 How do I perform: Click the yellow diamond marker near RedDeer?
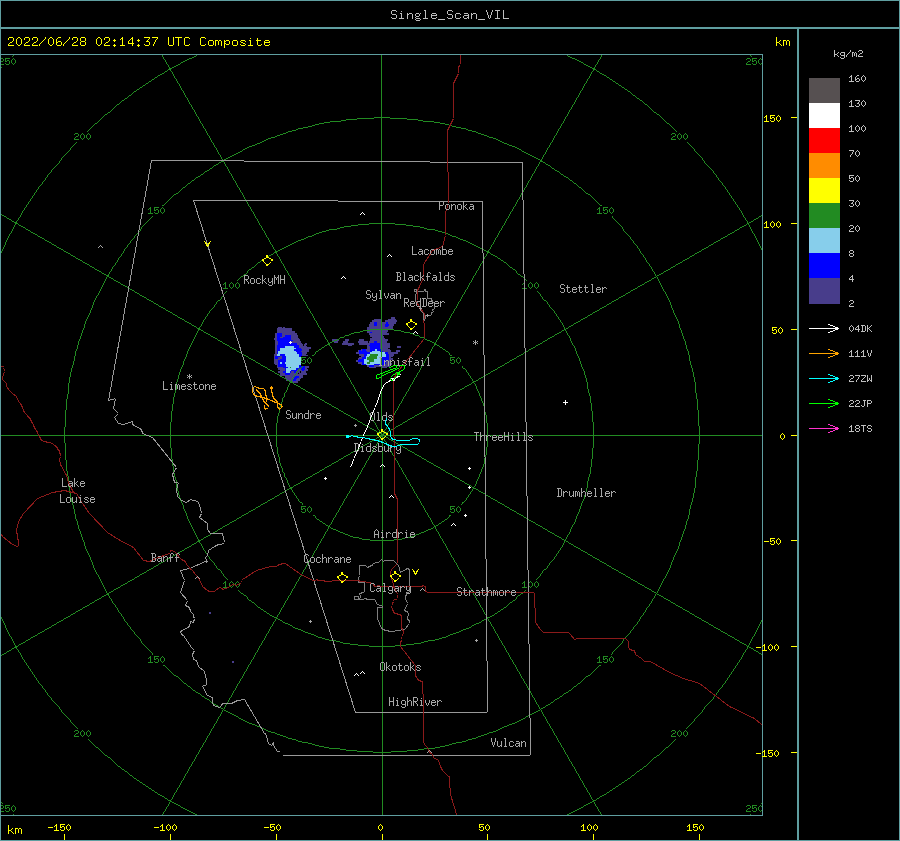411,325
